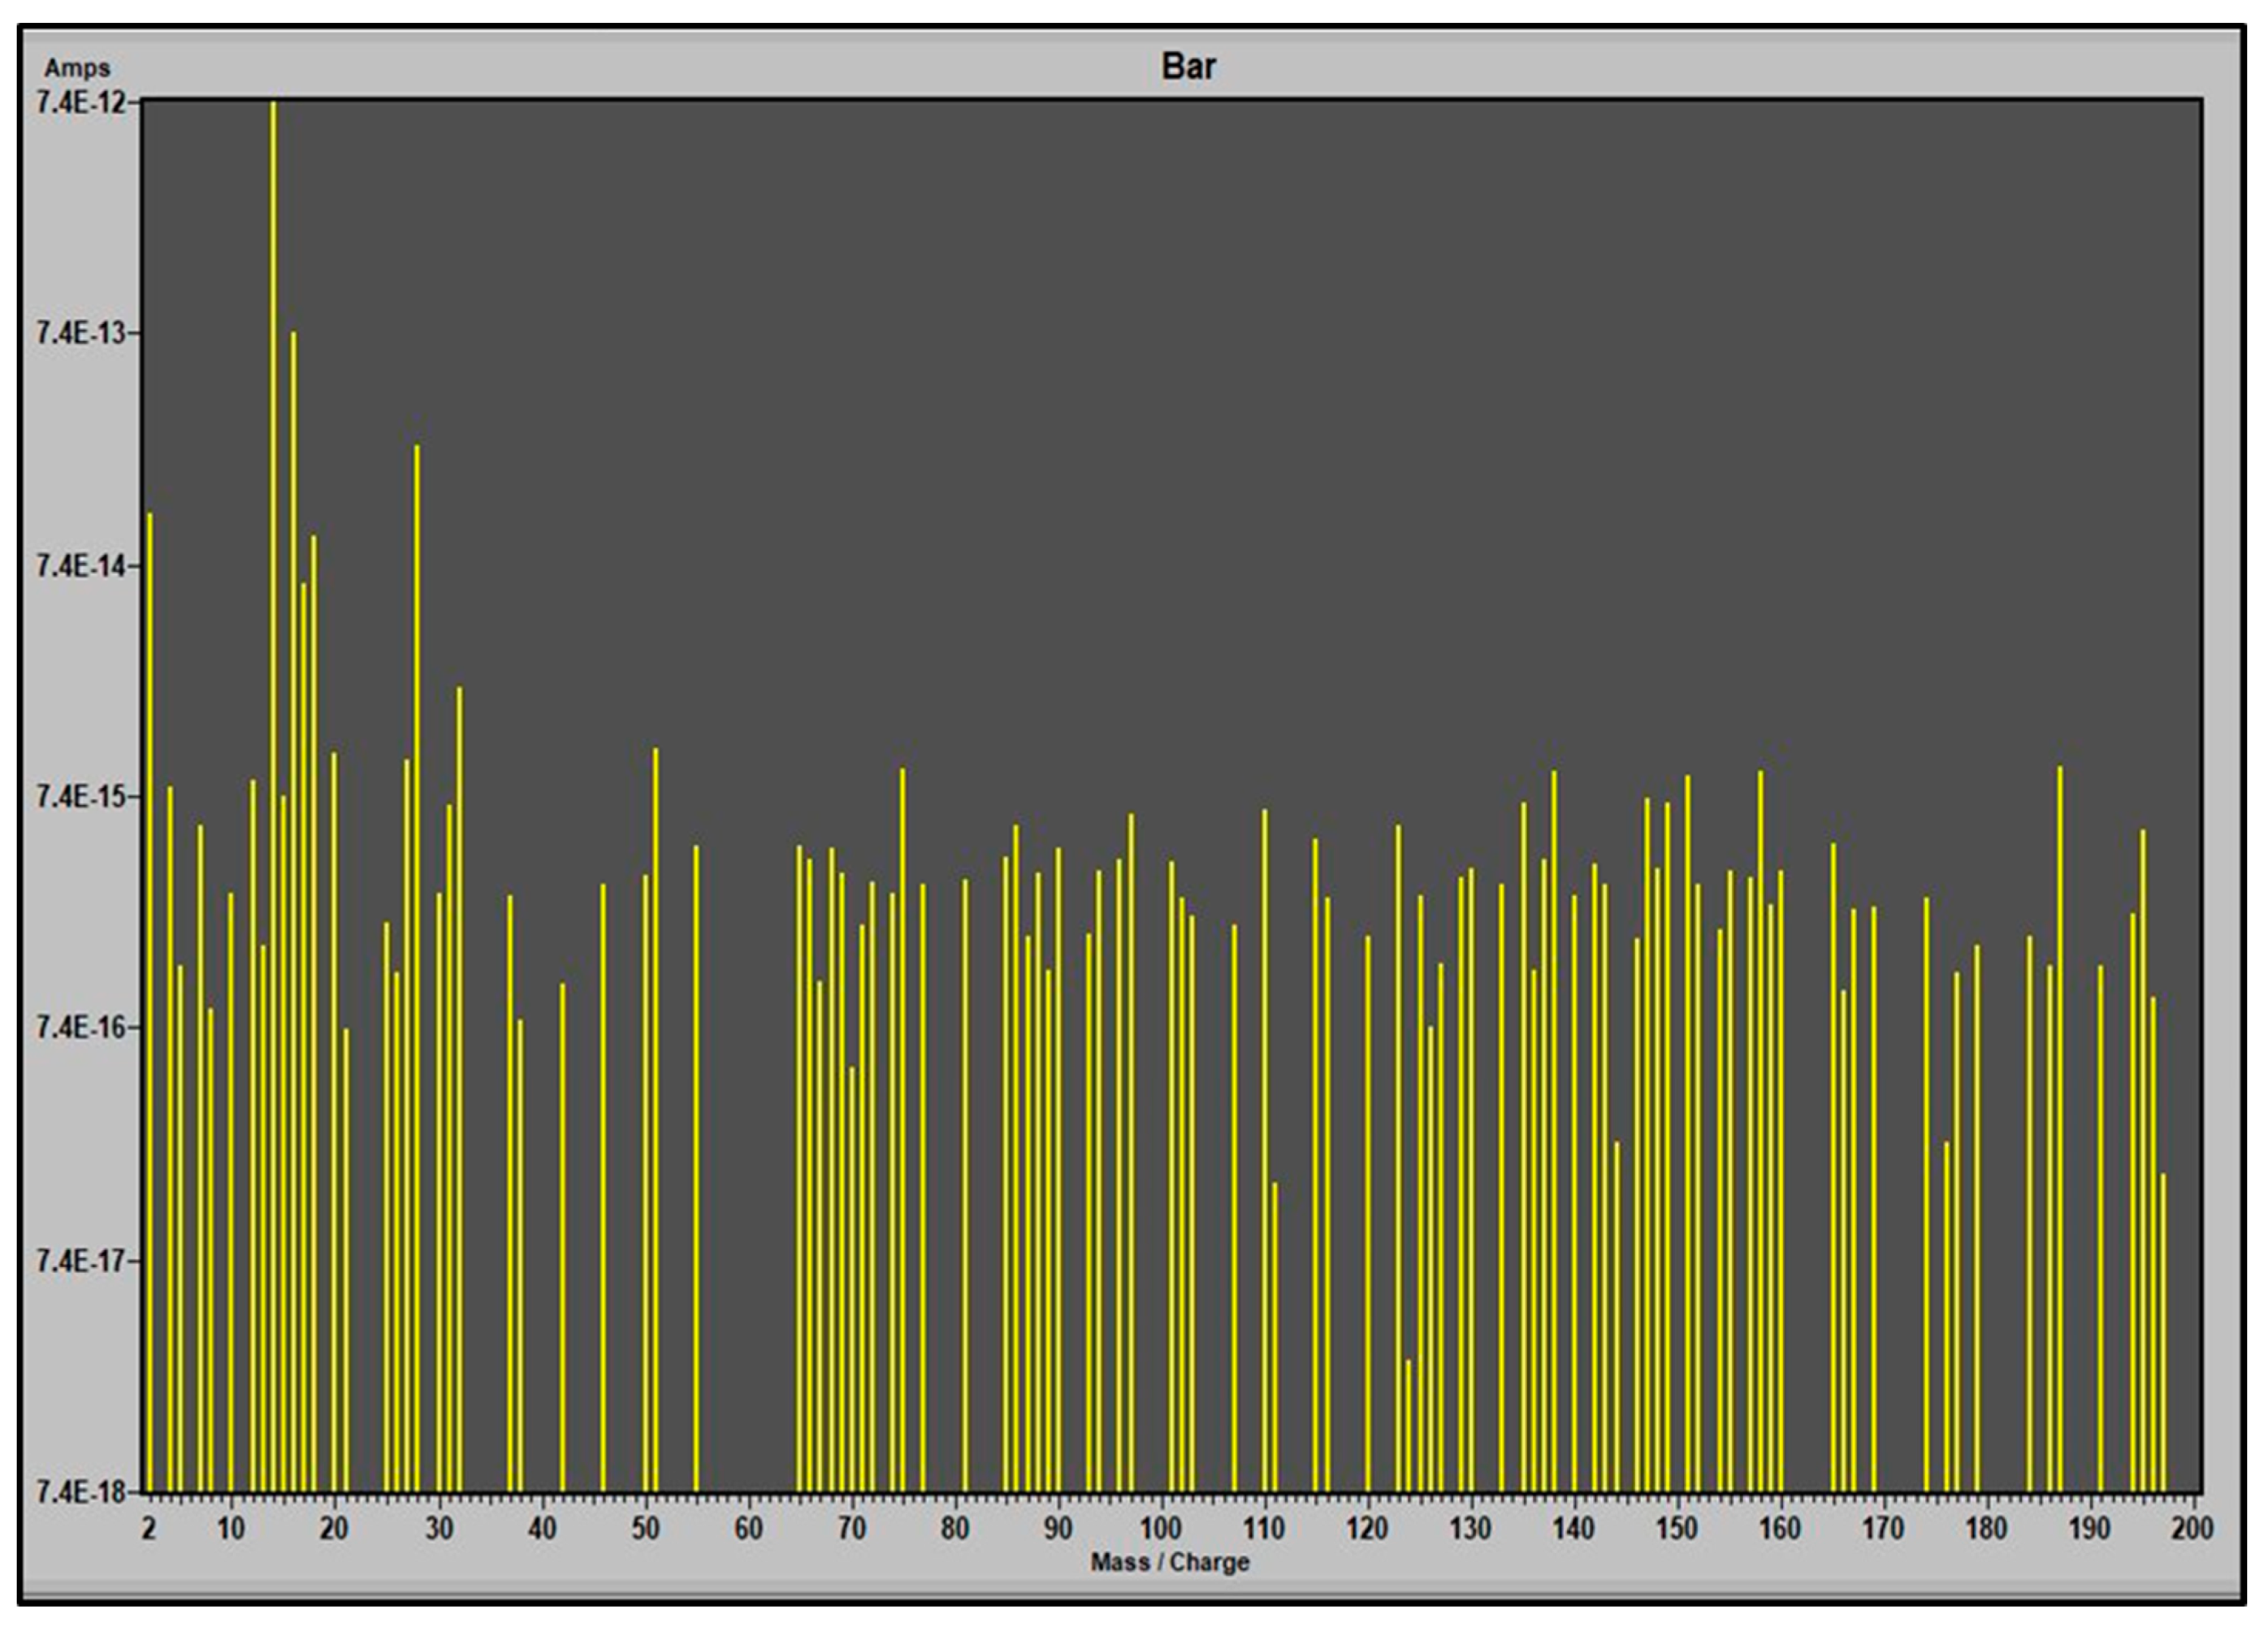Click the x-axis label 50
Viewport: 2268px width, 1627px height.
coord(645,1529)
